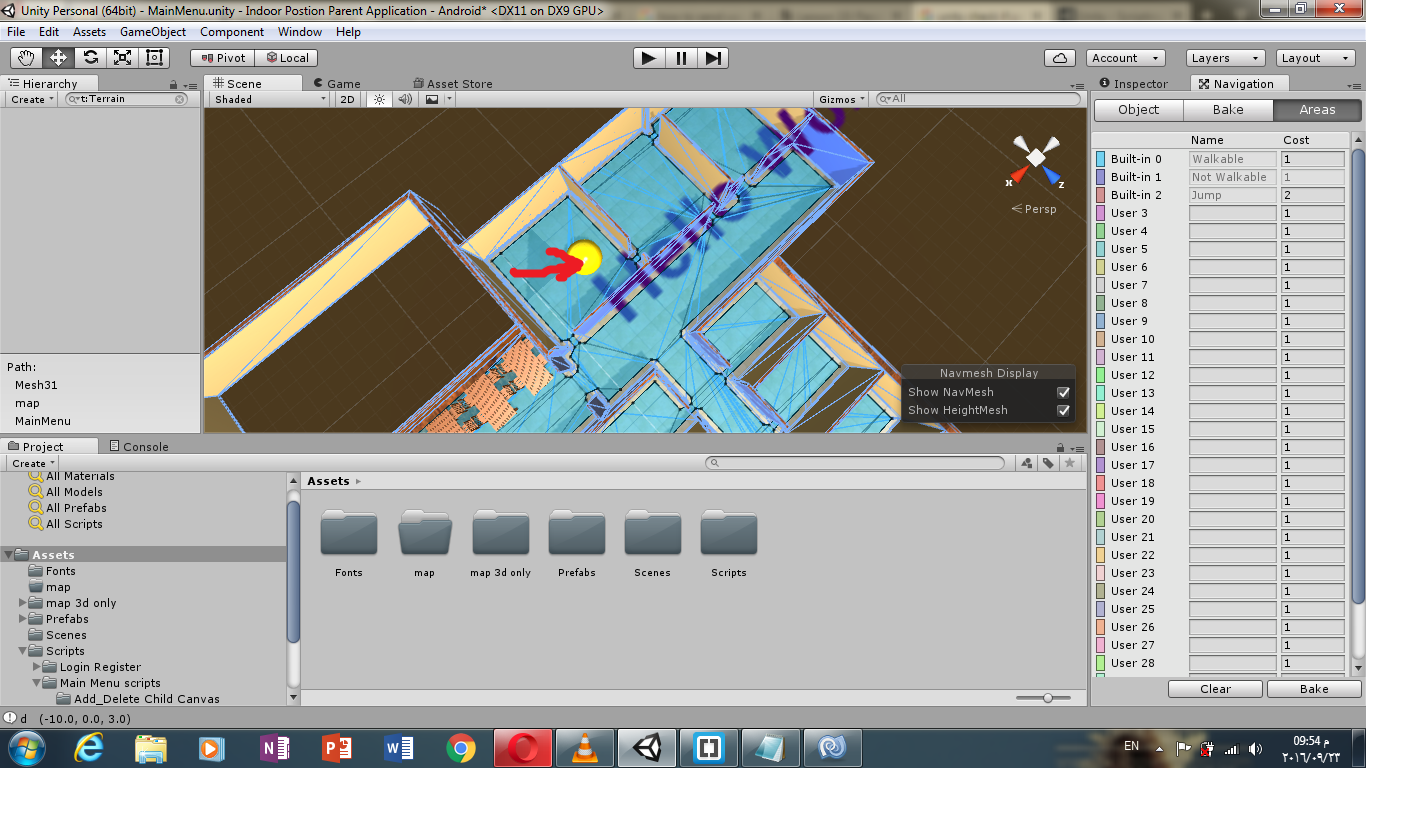Open VLC media player from the taskbar
Image resolution: width=1416 pixels, height=840 pixels.
(585, 748)
